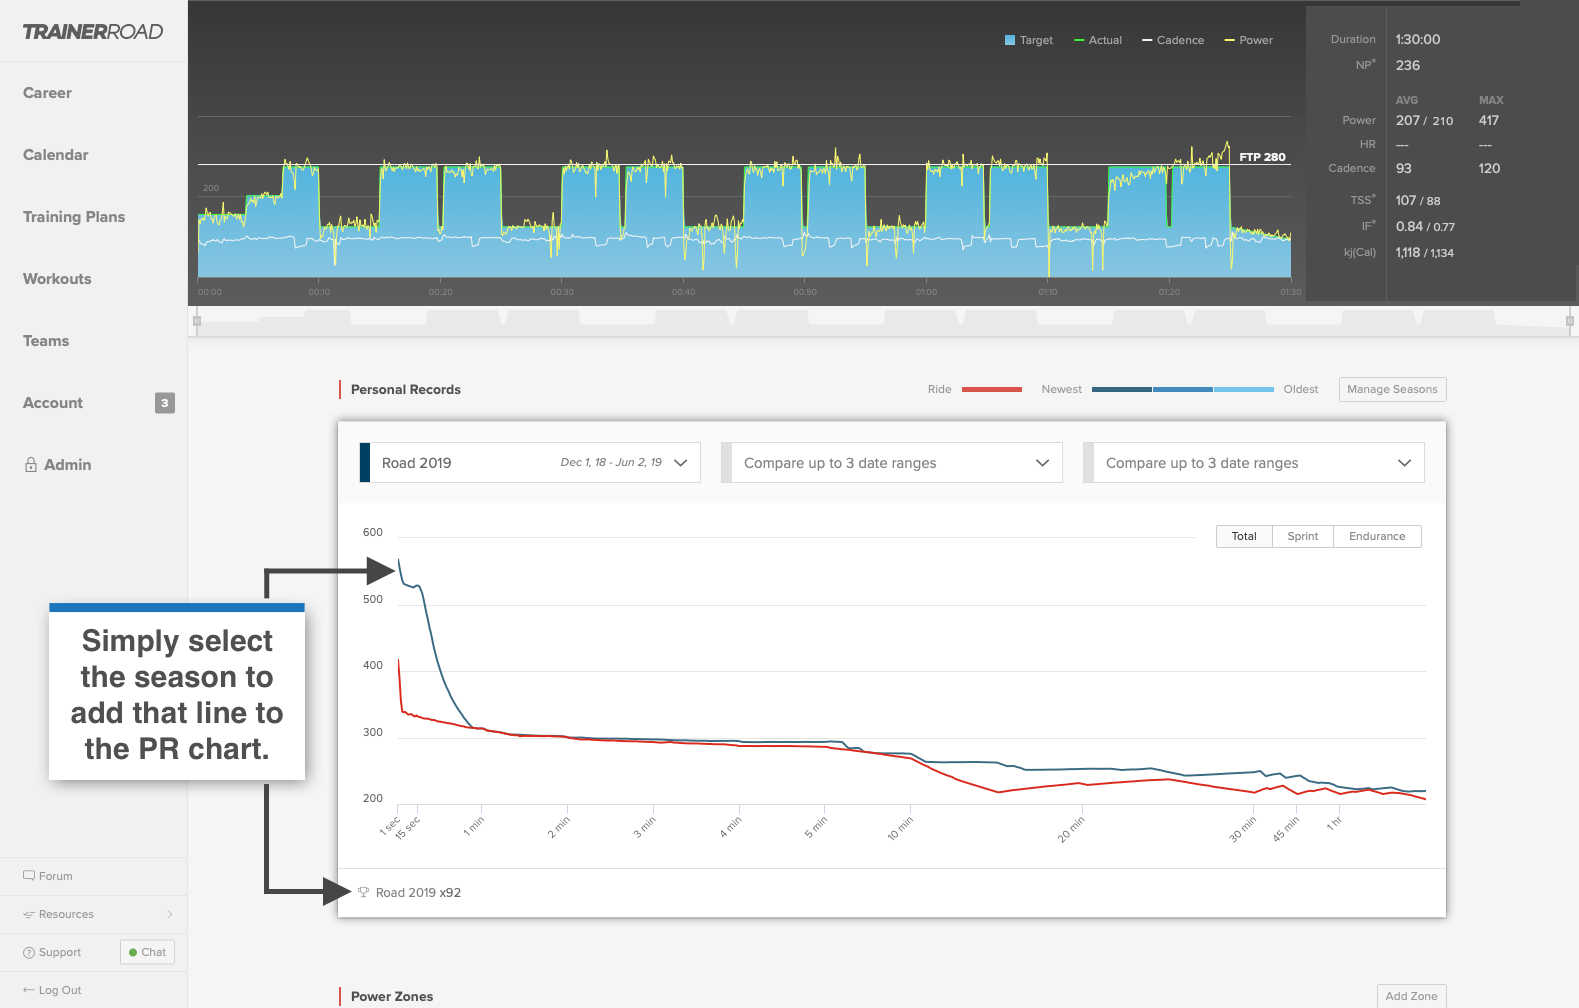Open the Road 2019 season dropdown
This screenshot has width=1579, height=1008.
coord(530,463)
